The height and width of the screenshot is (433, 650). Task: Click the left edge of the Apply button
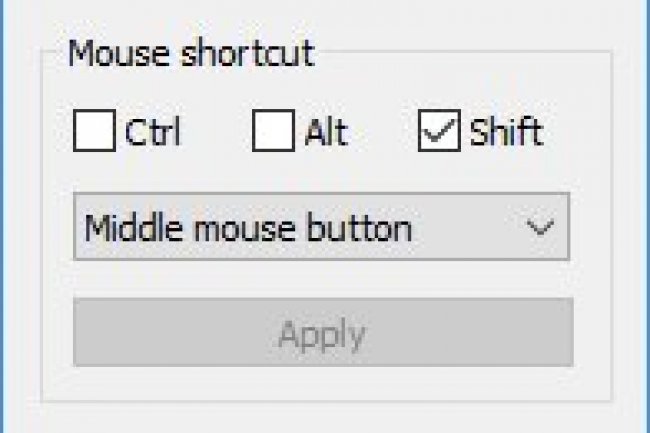point(82,333)
